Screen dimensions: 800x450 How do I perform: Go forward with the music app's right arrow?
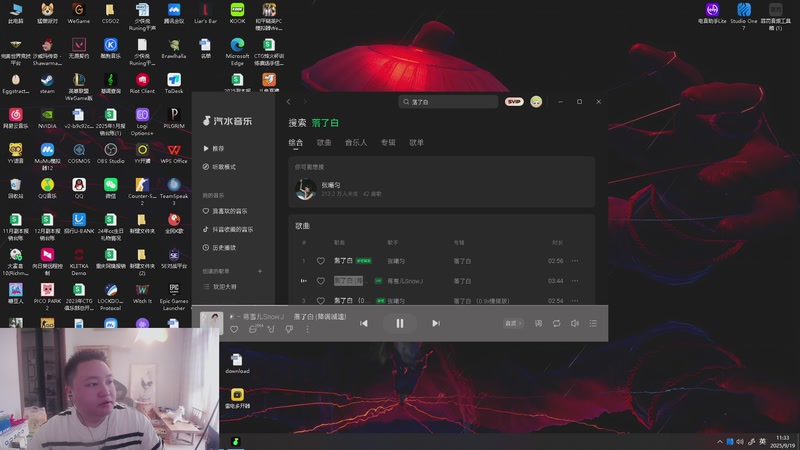click(x=305, y=102)
